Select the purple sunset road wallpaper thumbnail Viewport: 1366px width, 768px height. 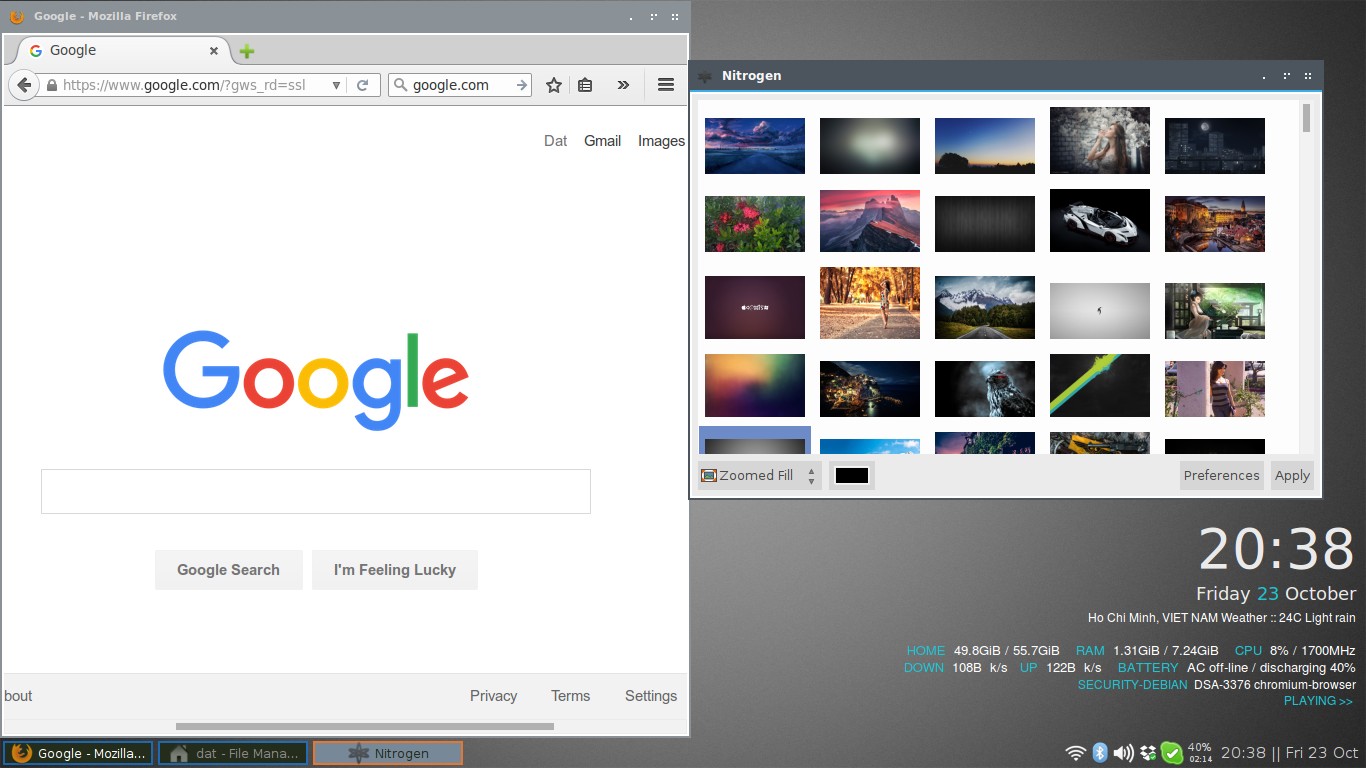755,146
